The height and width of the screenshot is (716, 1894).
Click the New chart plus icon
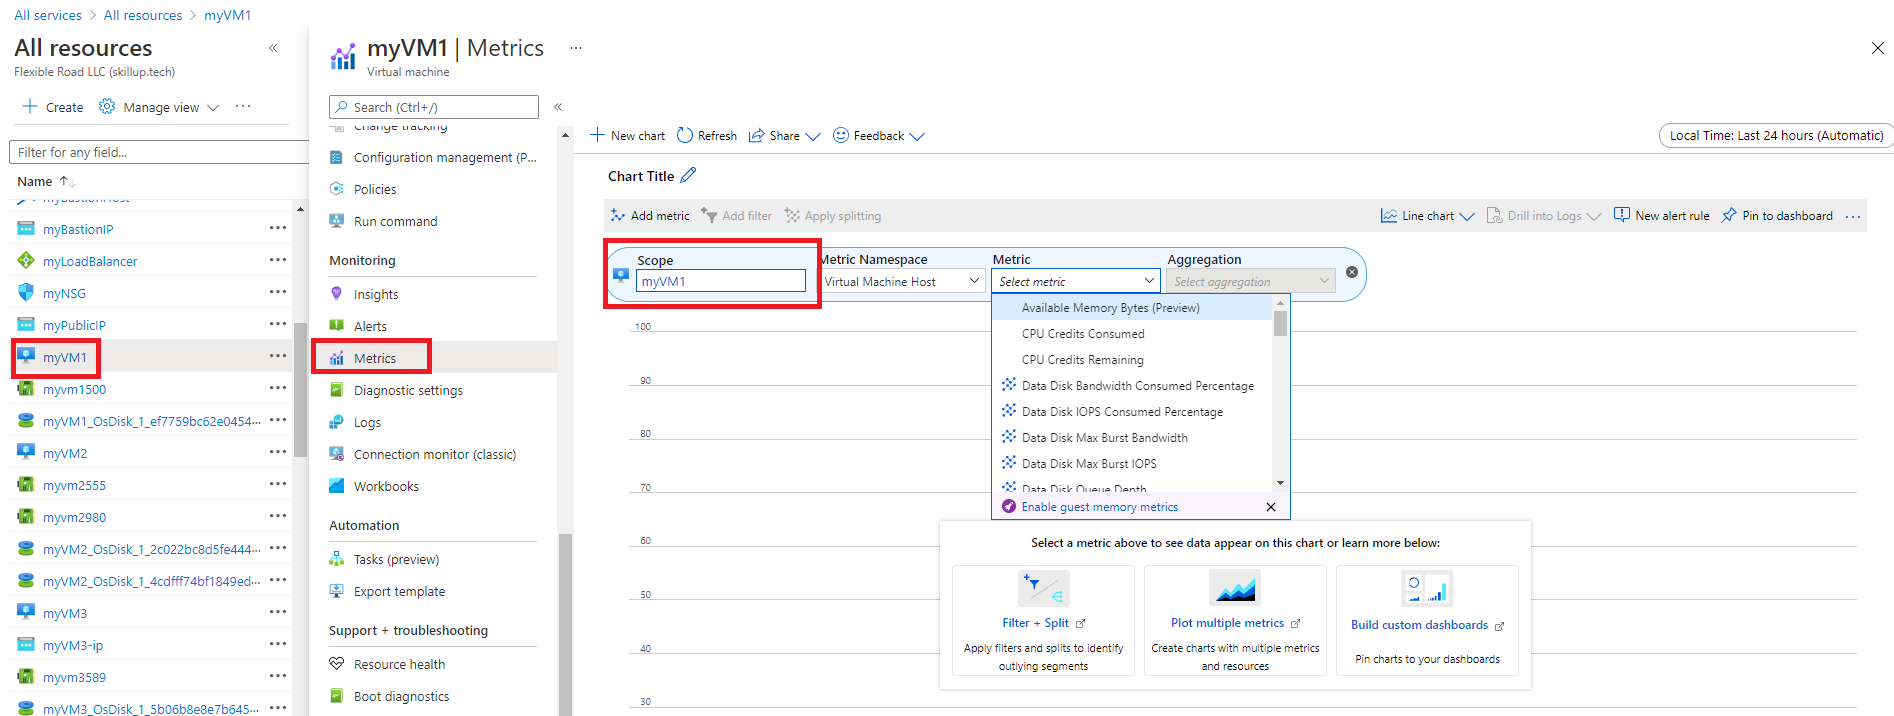click(x=597, y=135)
